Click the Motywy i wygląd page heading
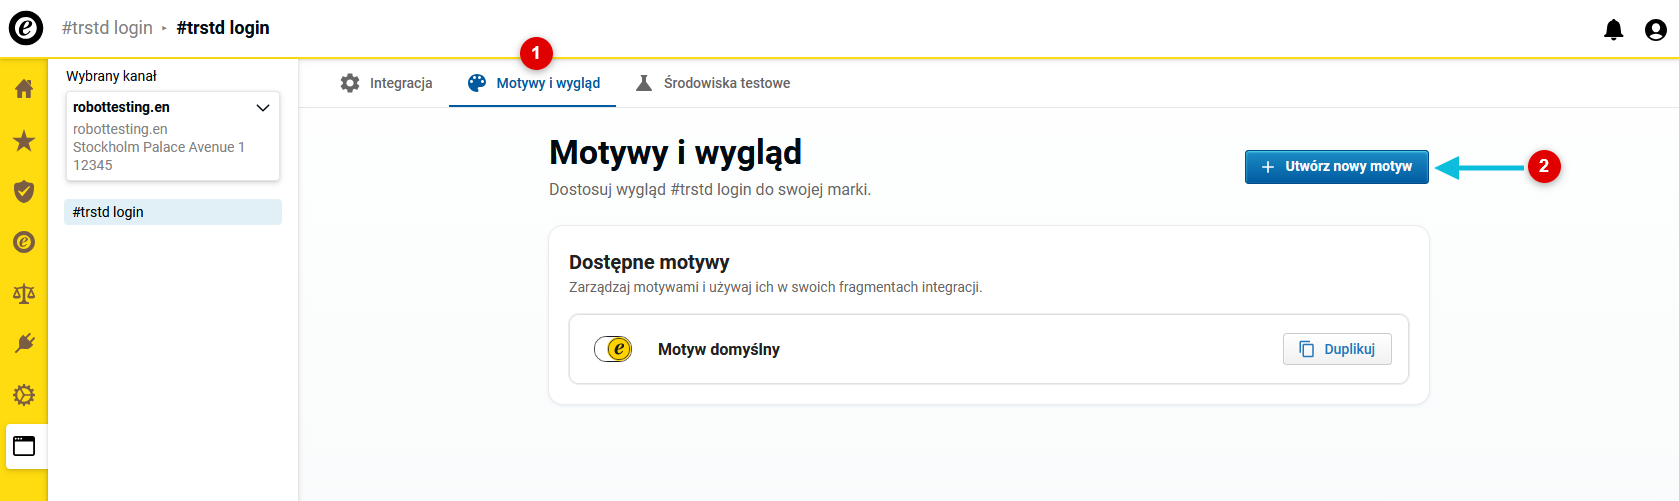The image size is (1679, 501). [675, 153]
